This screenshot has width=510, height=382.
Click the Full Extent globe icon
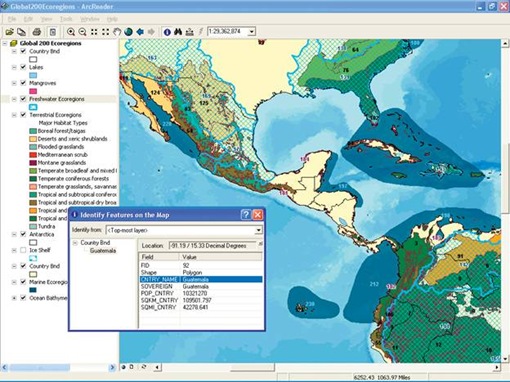128,32
